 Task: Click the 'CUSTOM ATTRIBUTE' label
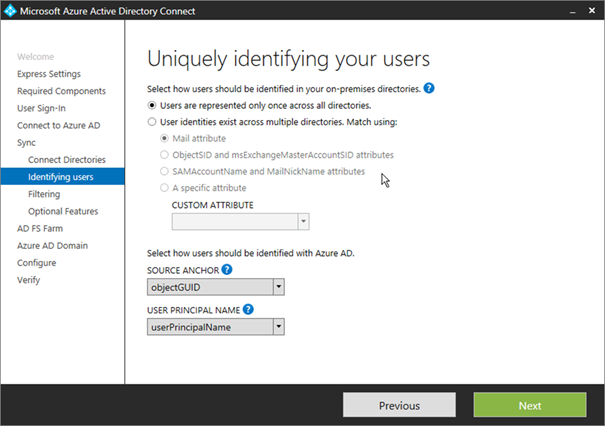[x=213, y=205]
